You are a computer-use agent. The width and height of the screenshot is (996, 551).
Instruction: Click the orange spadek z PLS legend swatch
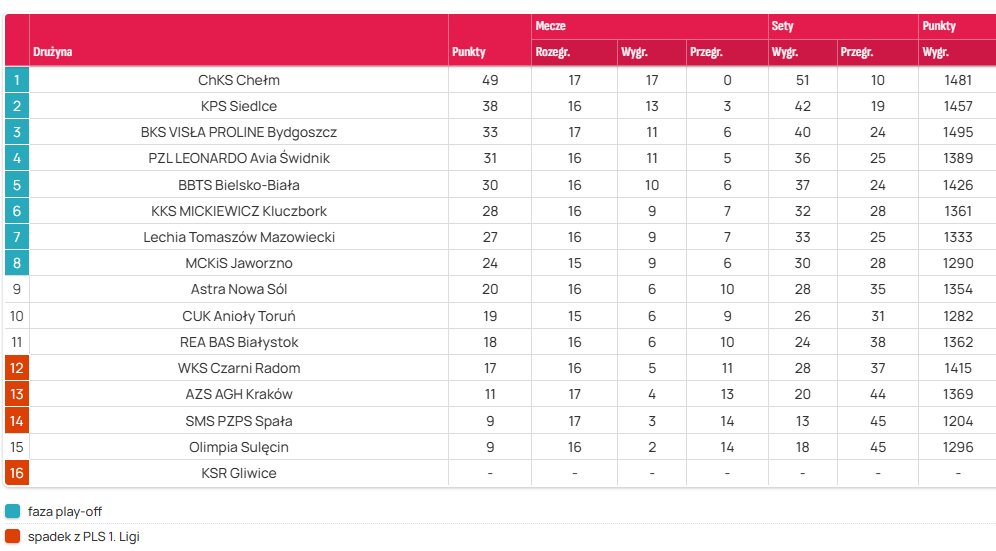13,536
